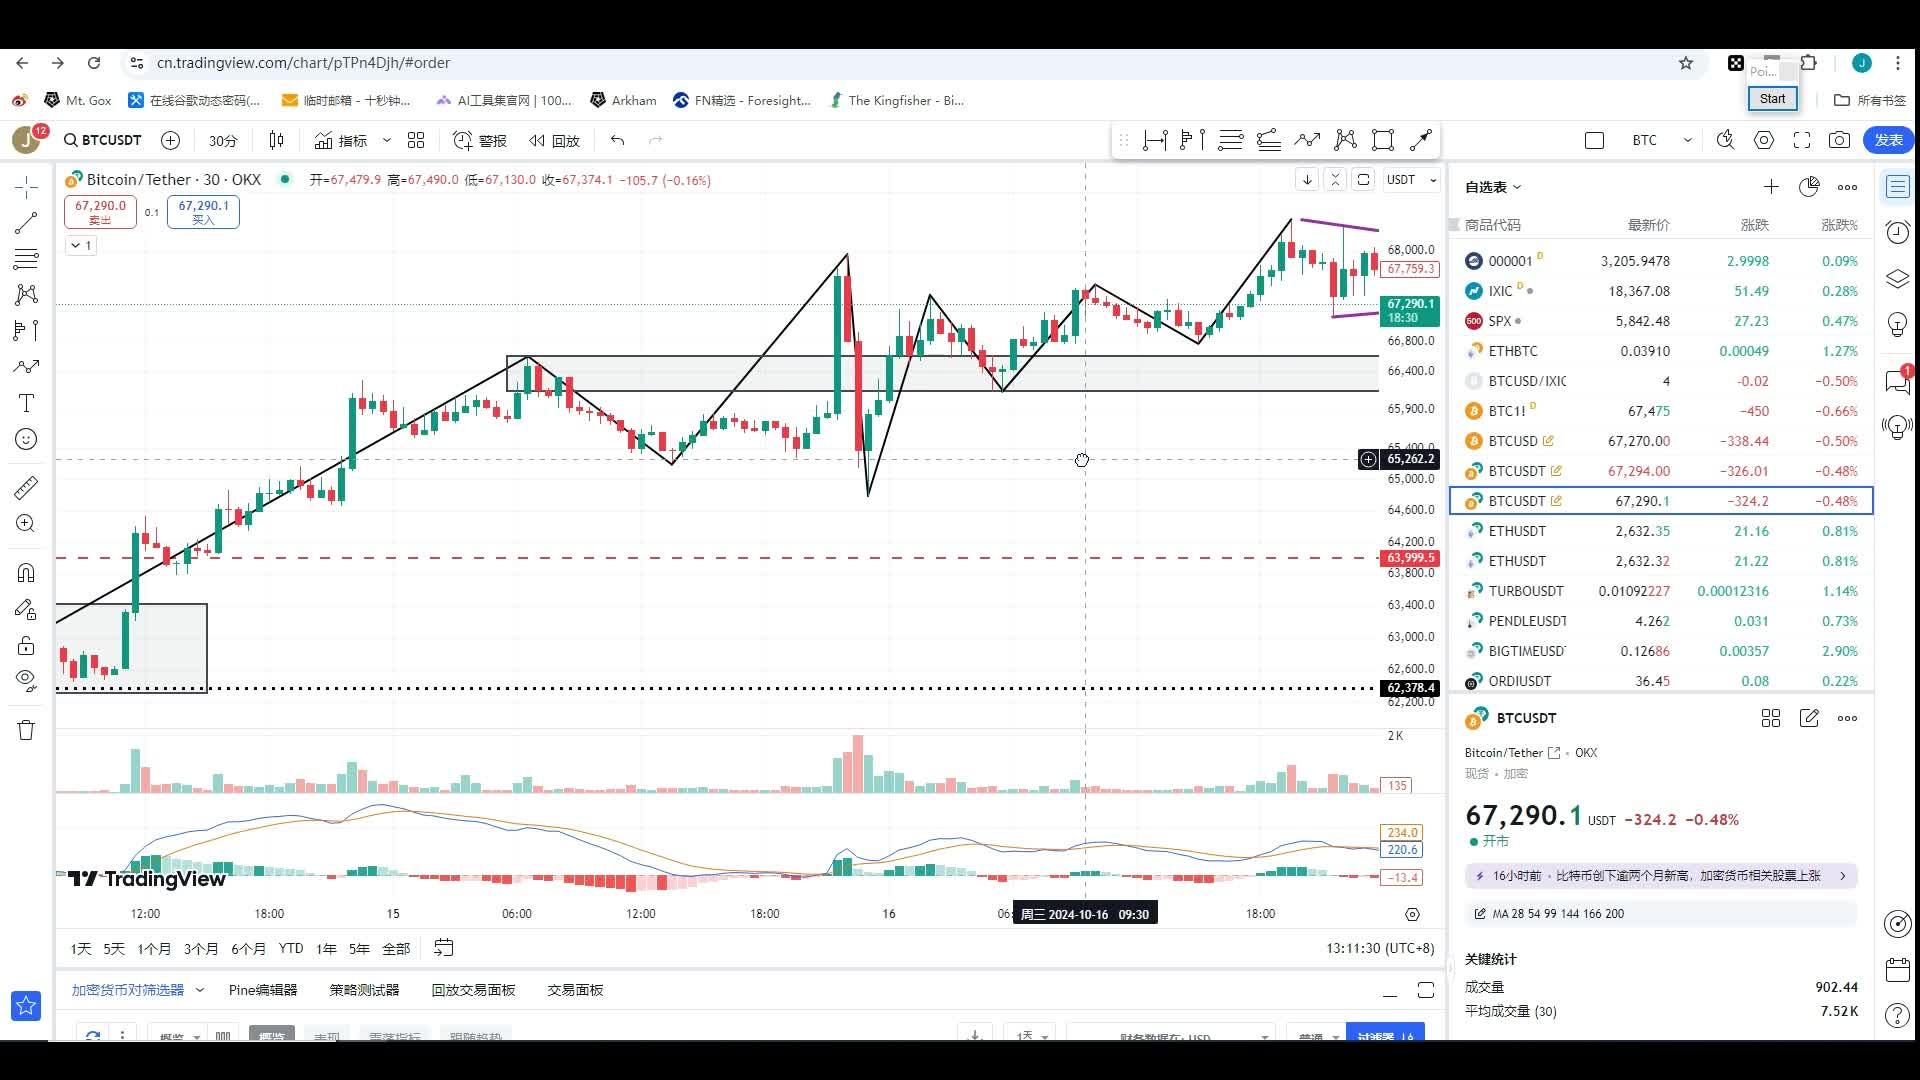Open chart settings hexagon icon
The image size is (1920, 1080).
(1764, 140)
